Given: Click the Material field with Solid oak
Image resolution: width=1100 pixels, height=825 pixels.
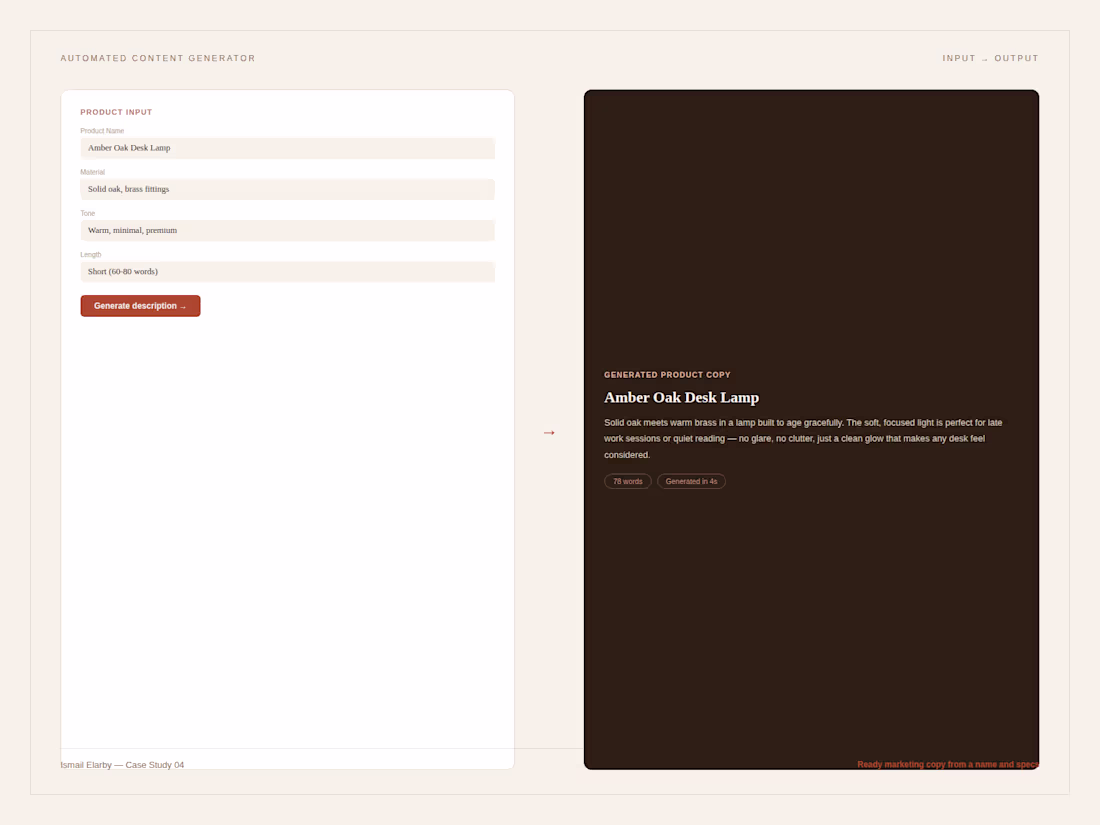Looking at the screenshot, I should tap(288, 189).
